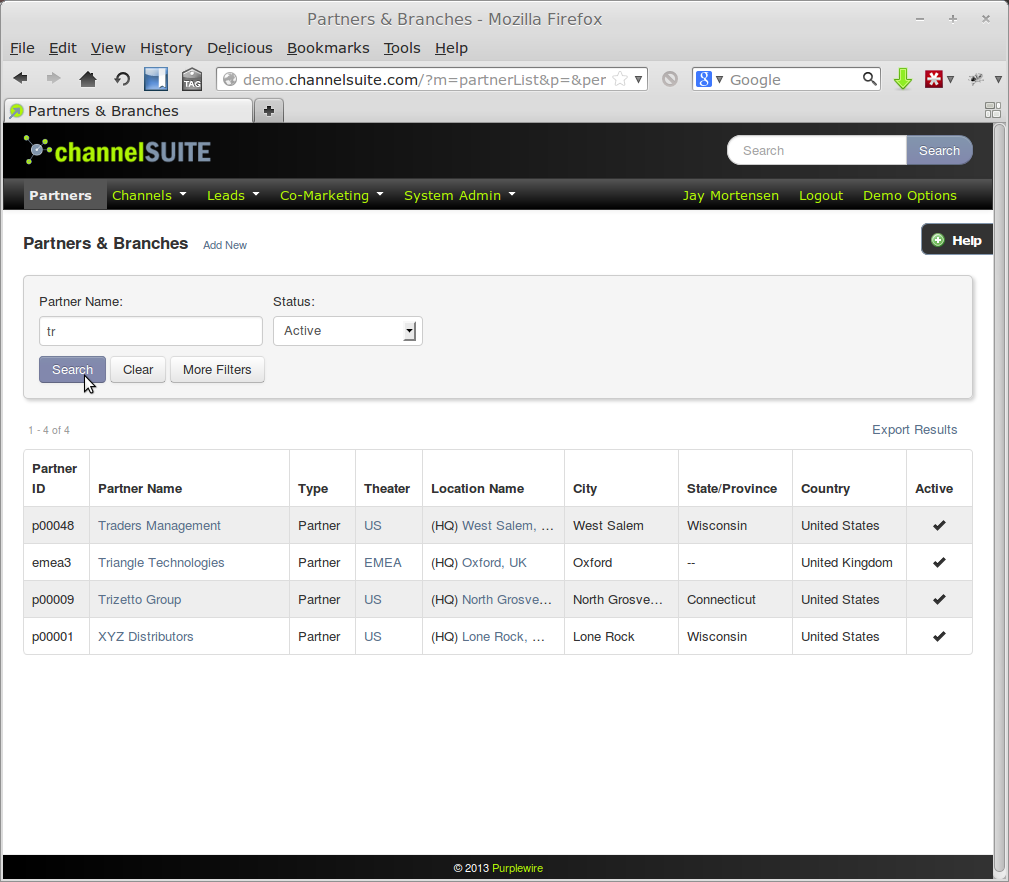This screenshot has width=1009, height=882.
Task: Click the Google search engine icon
Action: coord(704,79)
